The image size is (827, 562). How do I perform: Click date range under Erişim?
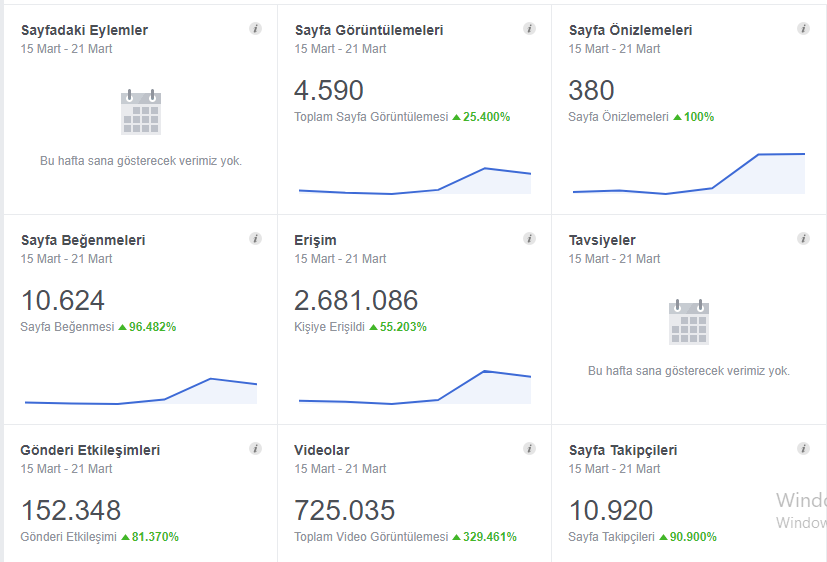point(340,259)
